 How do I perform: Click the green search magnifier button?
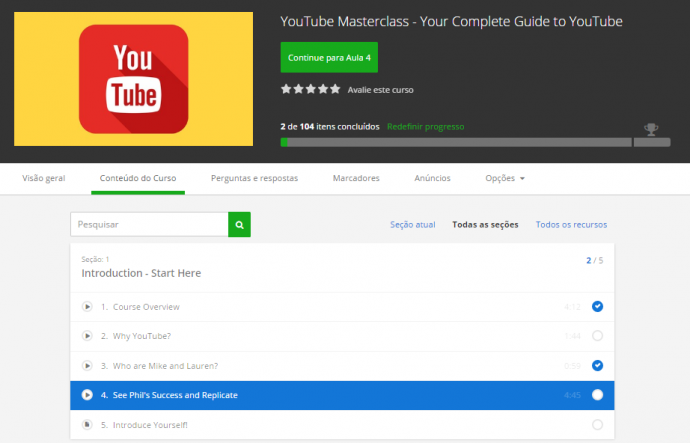(239, 224)
